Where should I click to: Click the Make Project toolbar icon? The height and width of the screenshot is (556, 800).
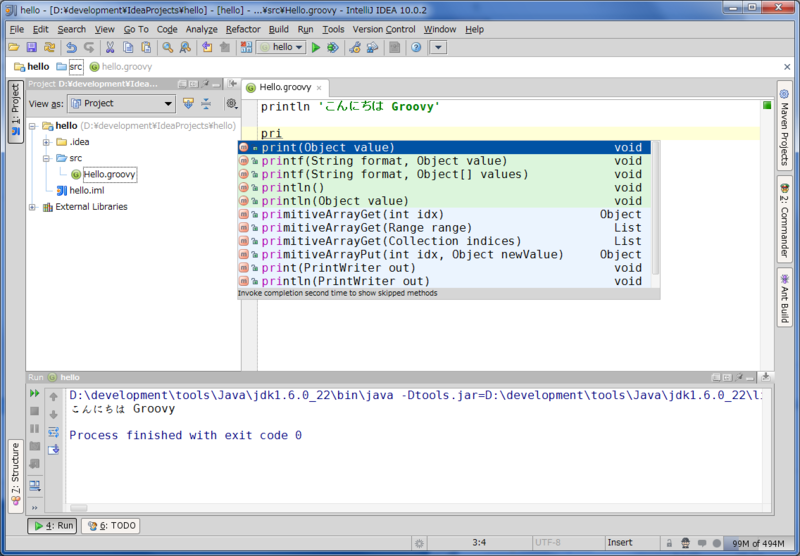[x=246, y=47]
